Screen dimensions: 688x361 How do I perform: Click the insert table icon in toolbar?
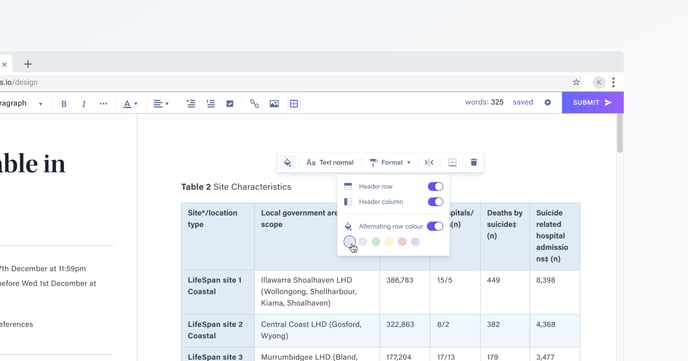point(294,104)
